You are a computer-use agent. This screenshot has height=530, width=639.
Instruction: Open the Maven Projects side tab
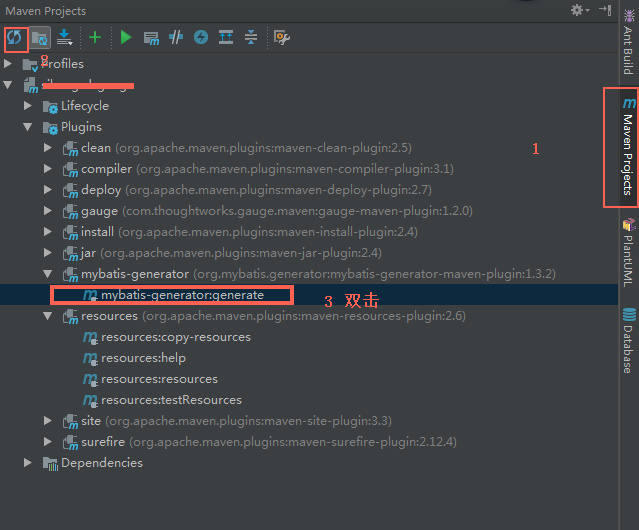[x=628, y=147]
